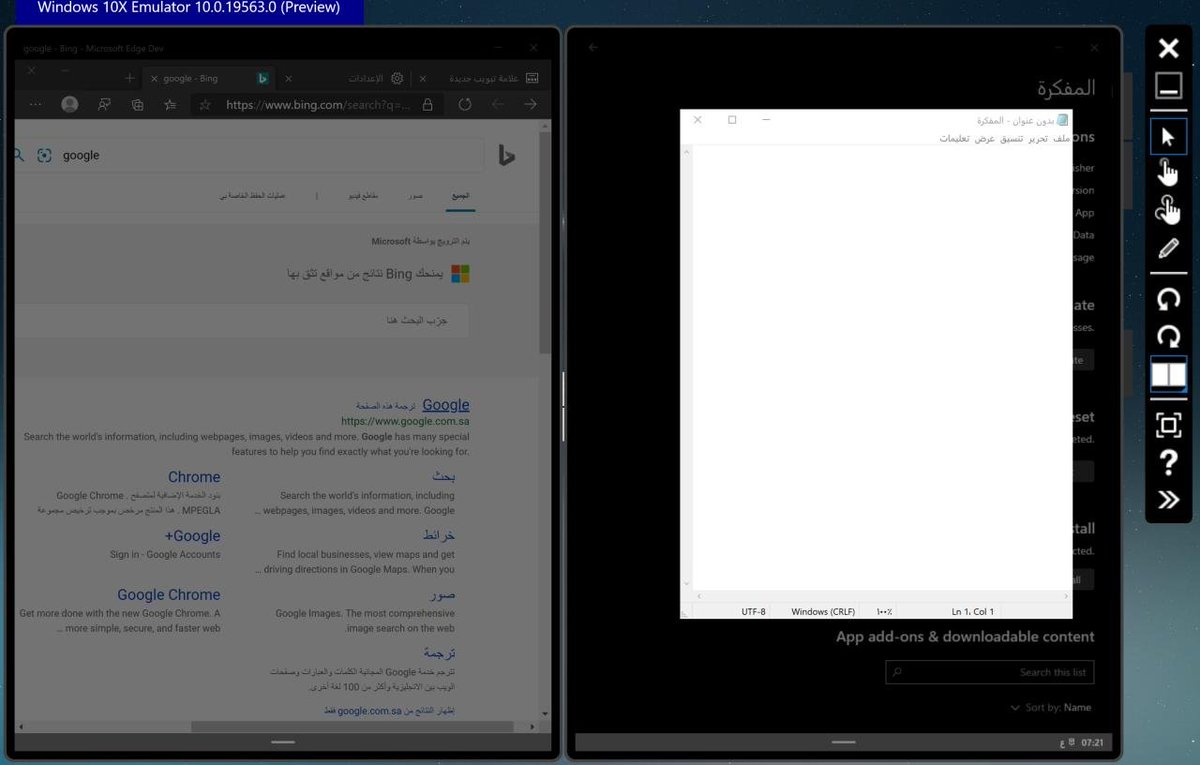Click the Notepad text editing area
This screenshot has height=765, width=1200.
click(880, 368)
